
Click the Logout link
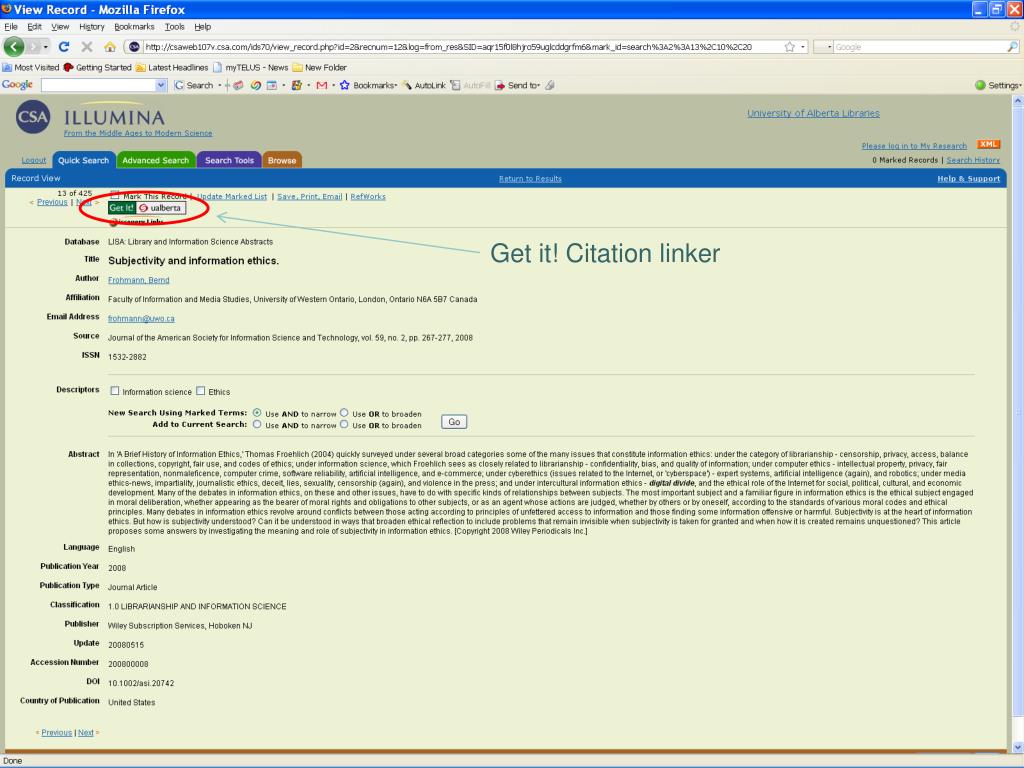[x=34, y=160]
